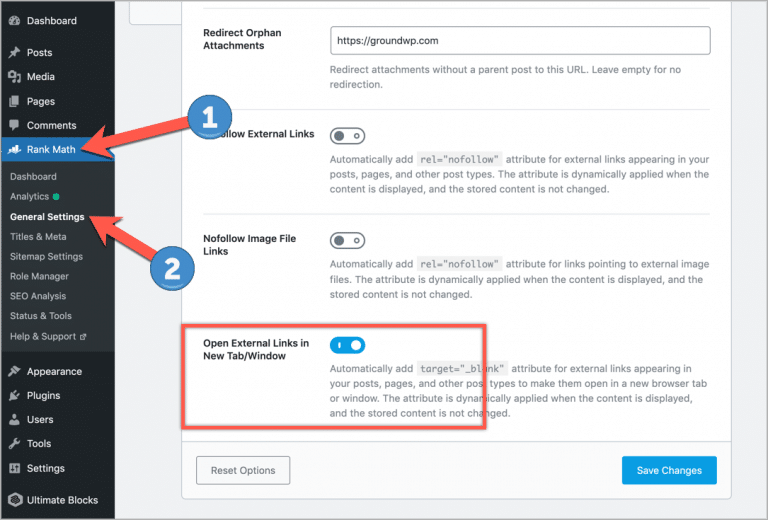Click rel="nofollow" code under Nofollow External Links
The image size is (768, 520).
click(459, 159)
